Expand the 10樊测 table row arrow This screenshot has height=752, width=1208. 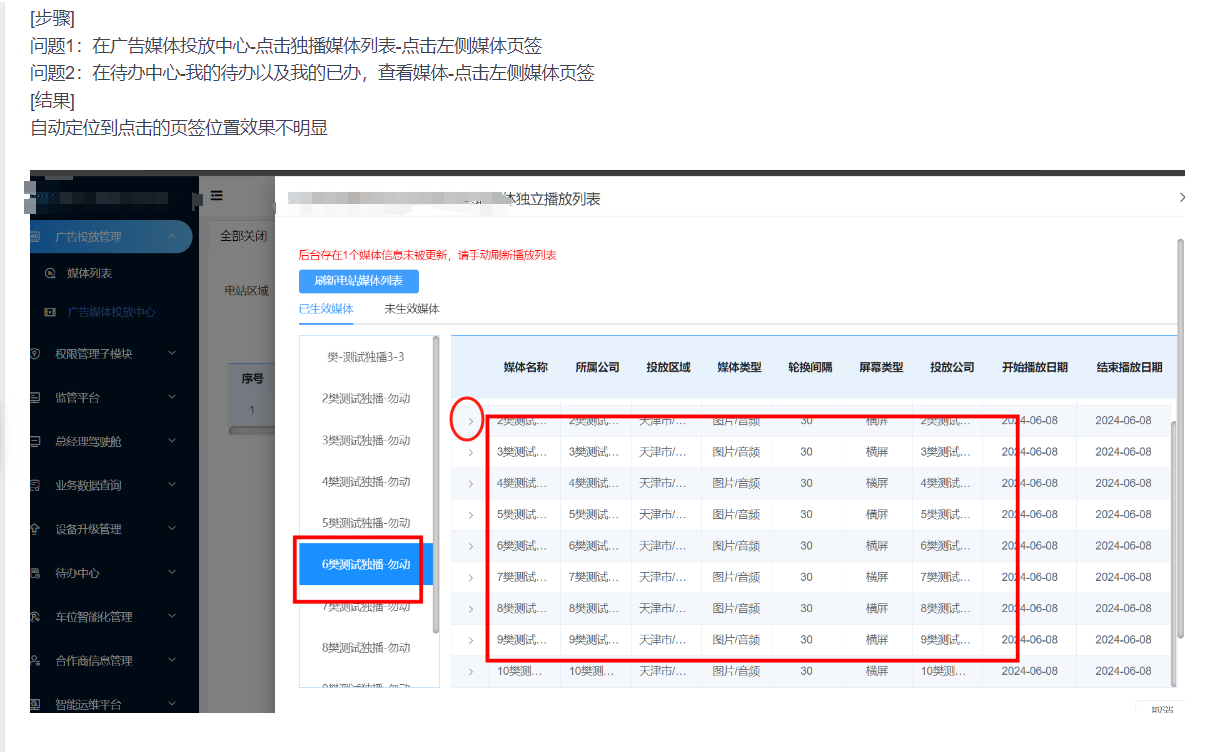point(471,671)
